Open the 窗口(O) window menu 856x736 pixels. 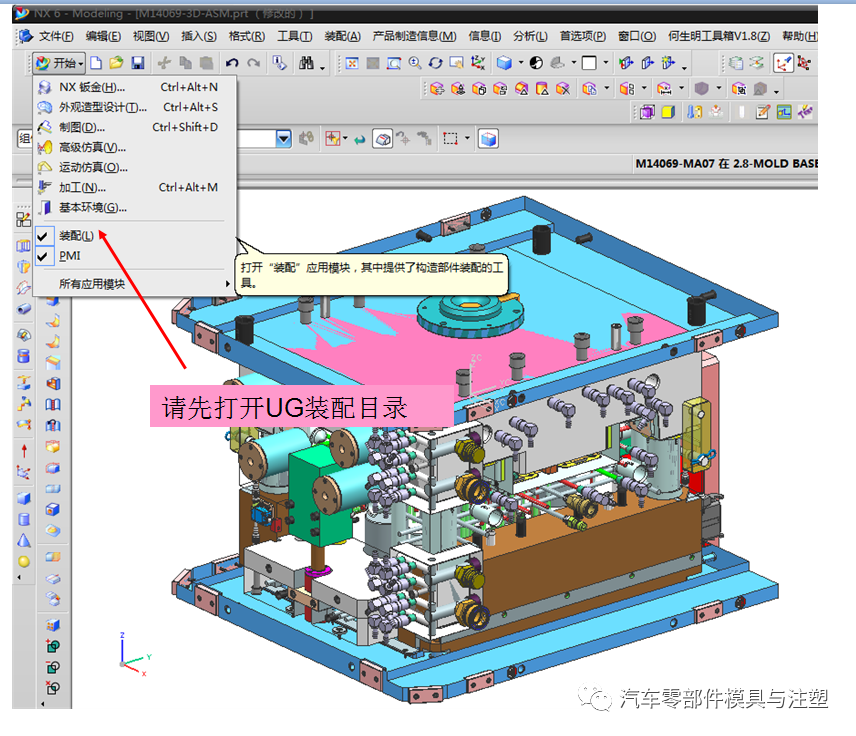(637, 37)
